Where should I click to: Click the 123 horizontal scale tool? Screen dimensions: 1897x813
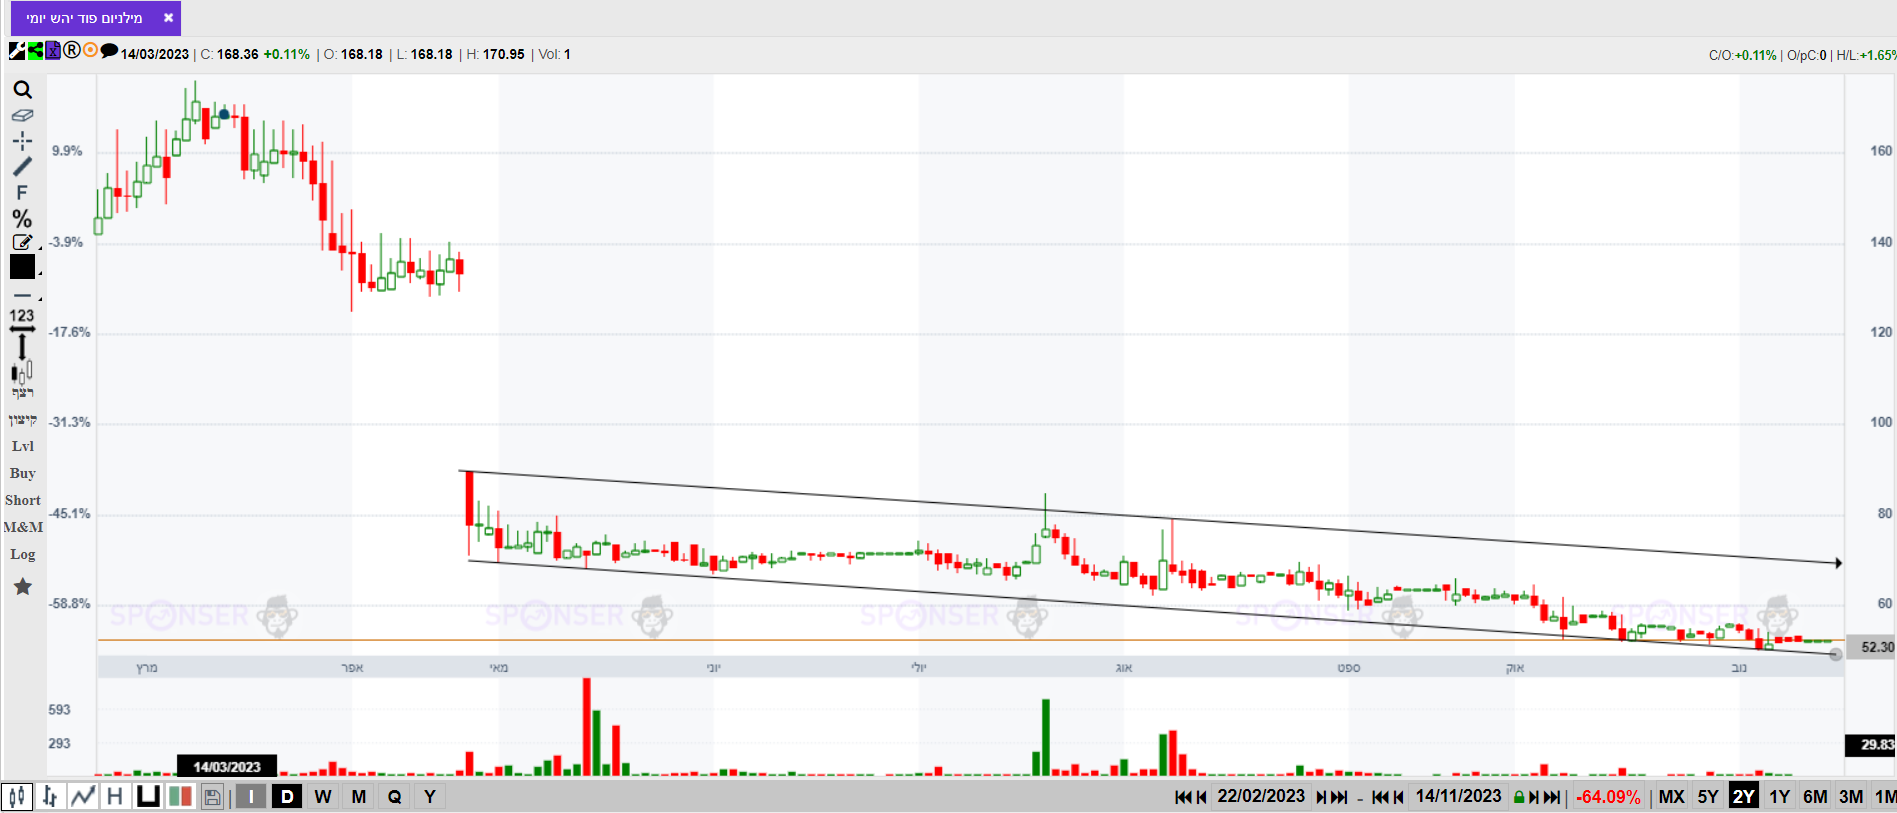(22, 320)
